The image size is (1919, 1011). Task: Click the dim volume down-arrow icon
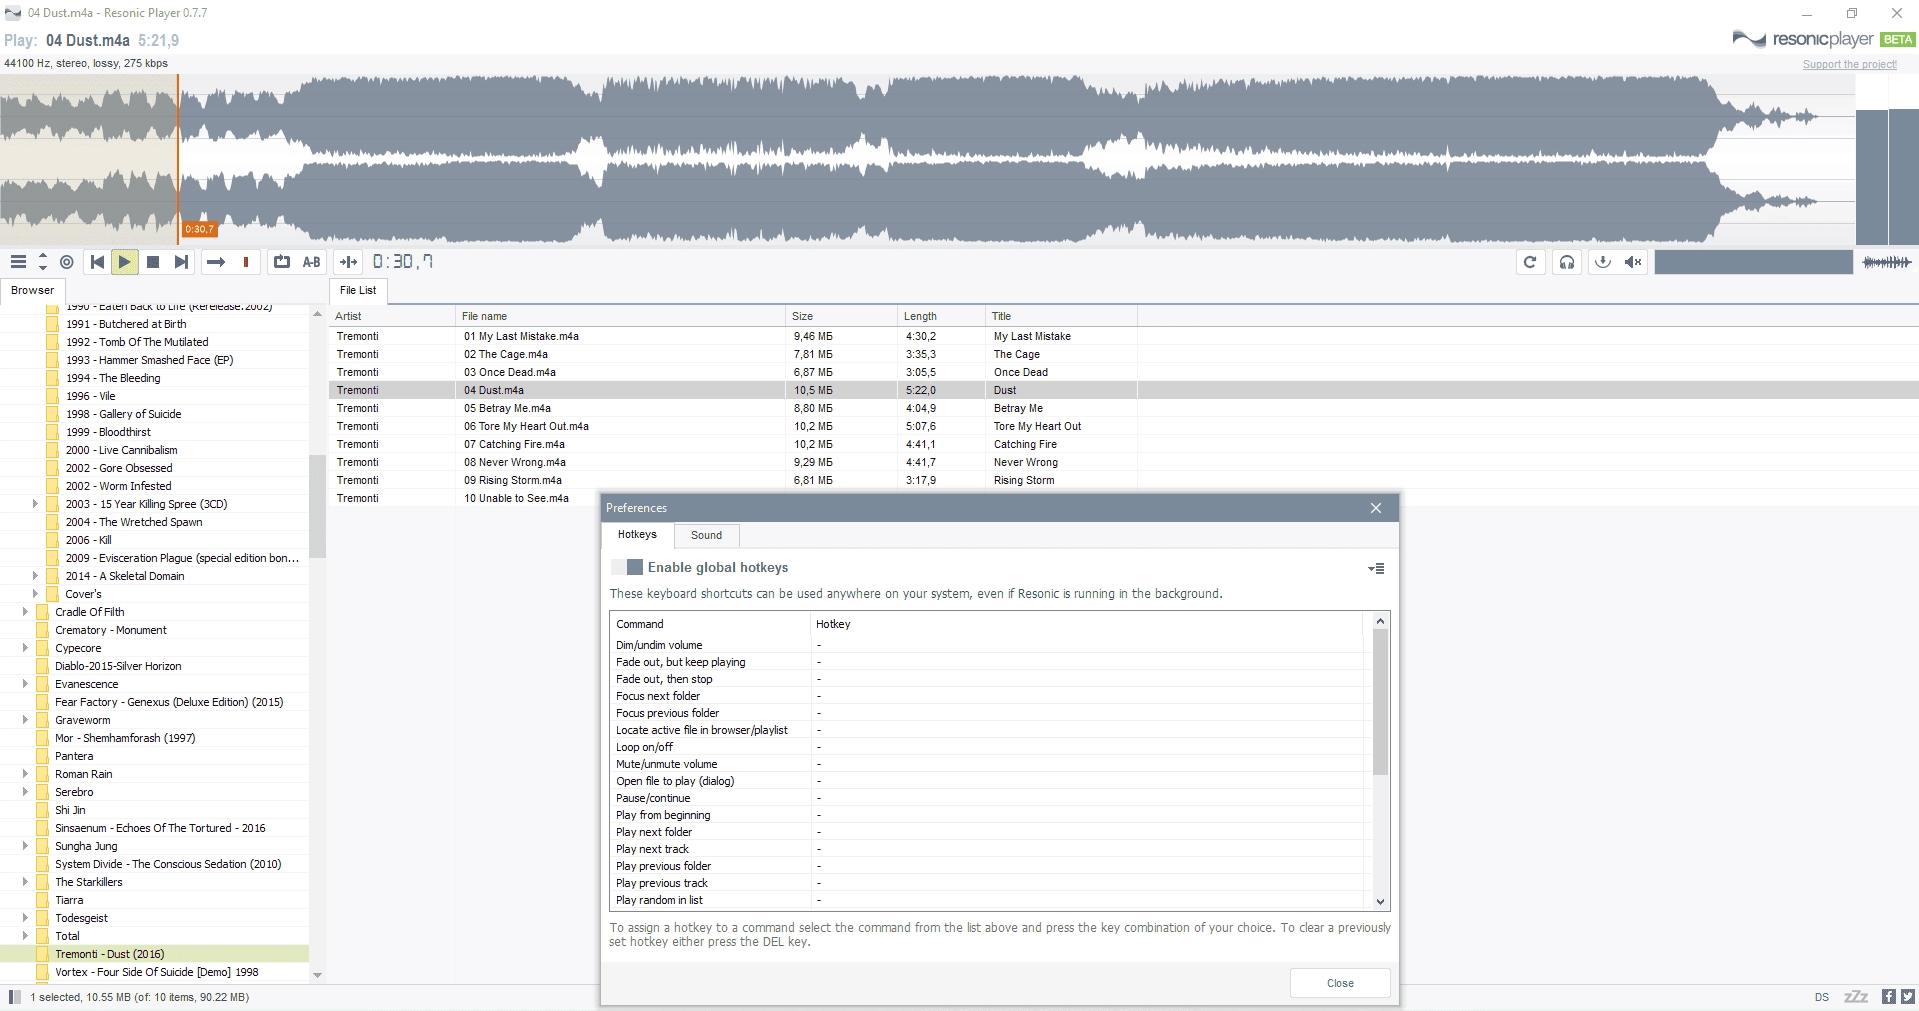click(x=1603, y=262)
